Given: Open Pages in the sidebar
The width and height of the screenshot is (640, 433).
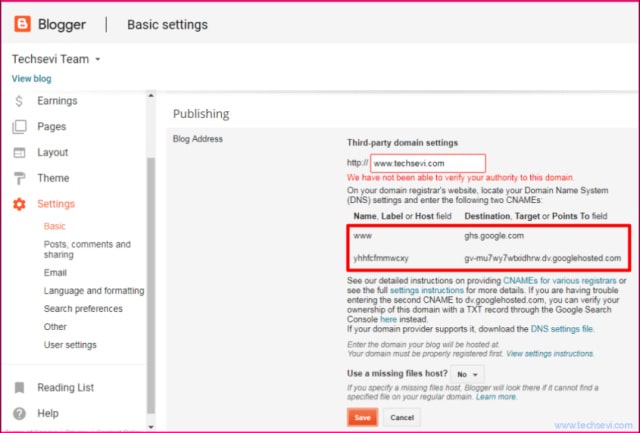Looking at the screenshot, I should coord(51,127).
